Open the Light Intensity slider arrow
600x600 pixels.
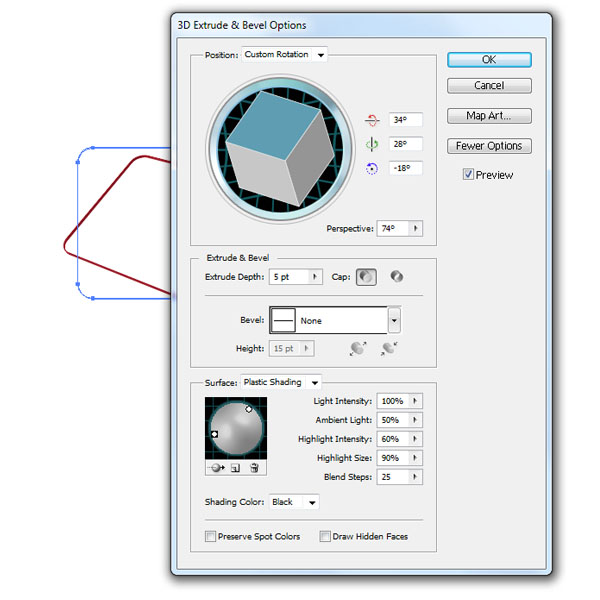click(415, 401)
